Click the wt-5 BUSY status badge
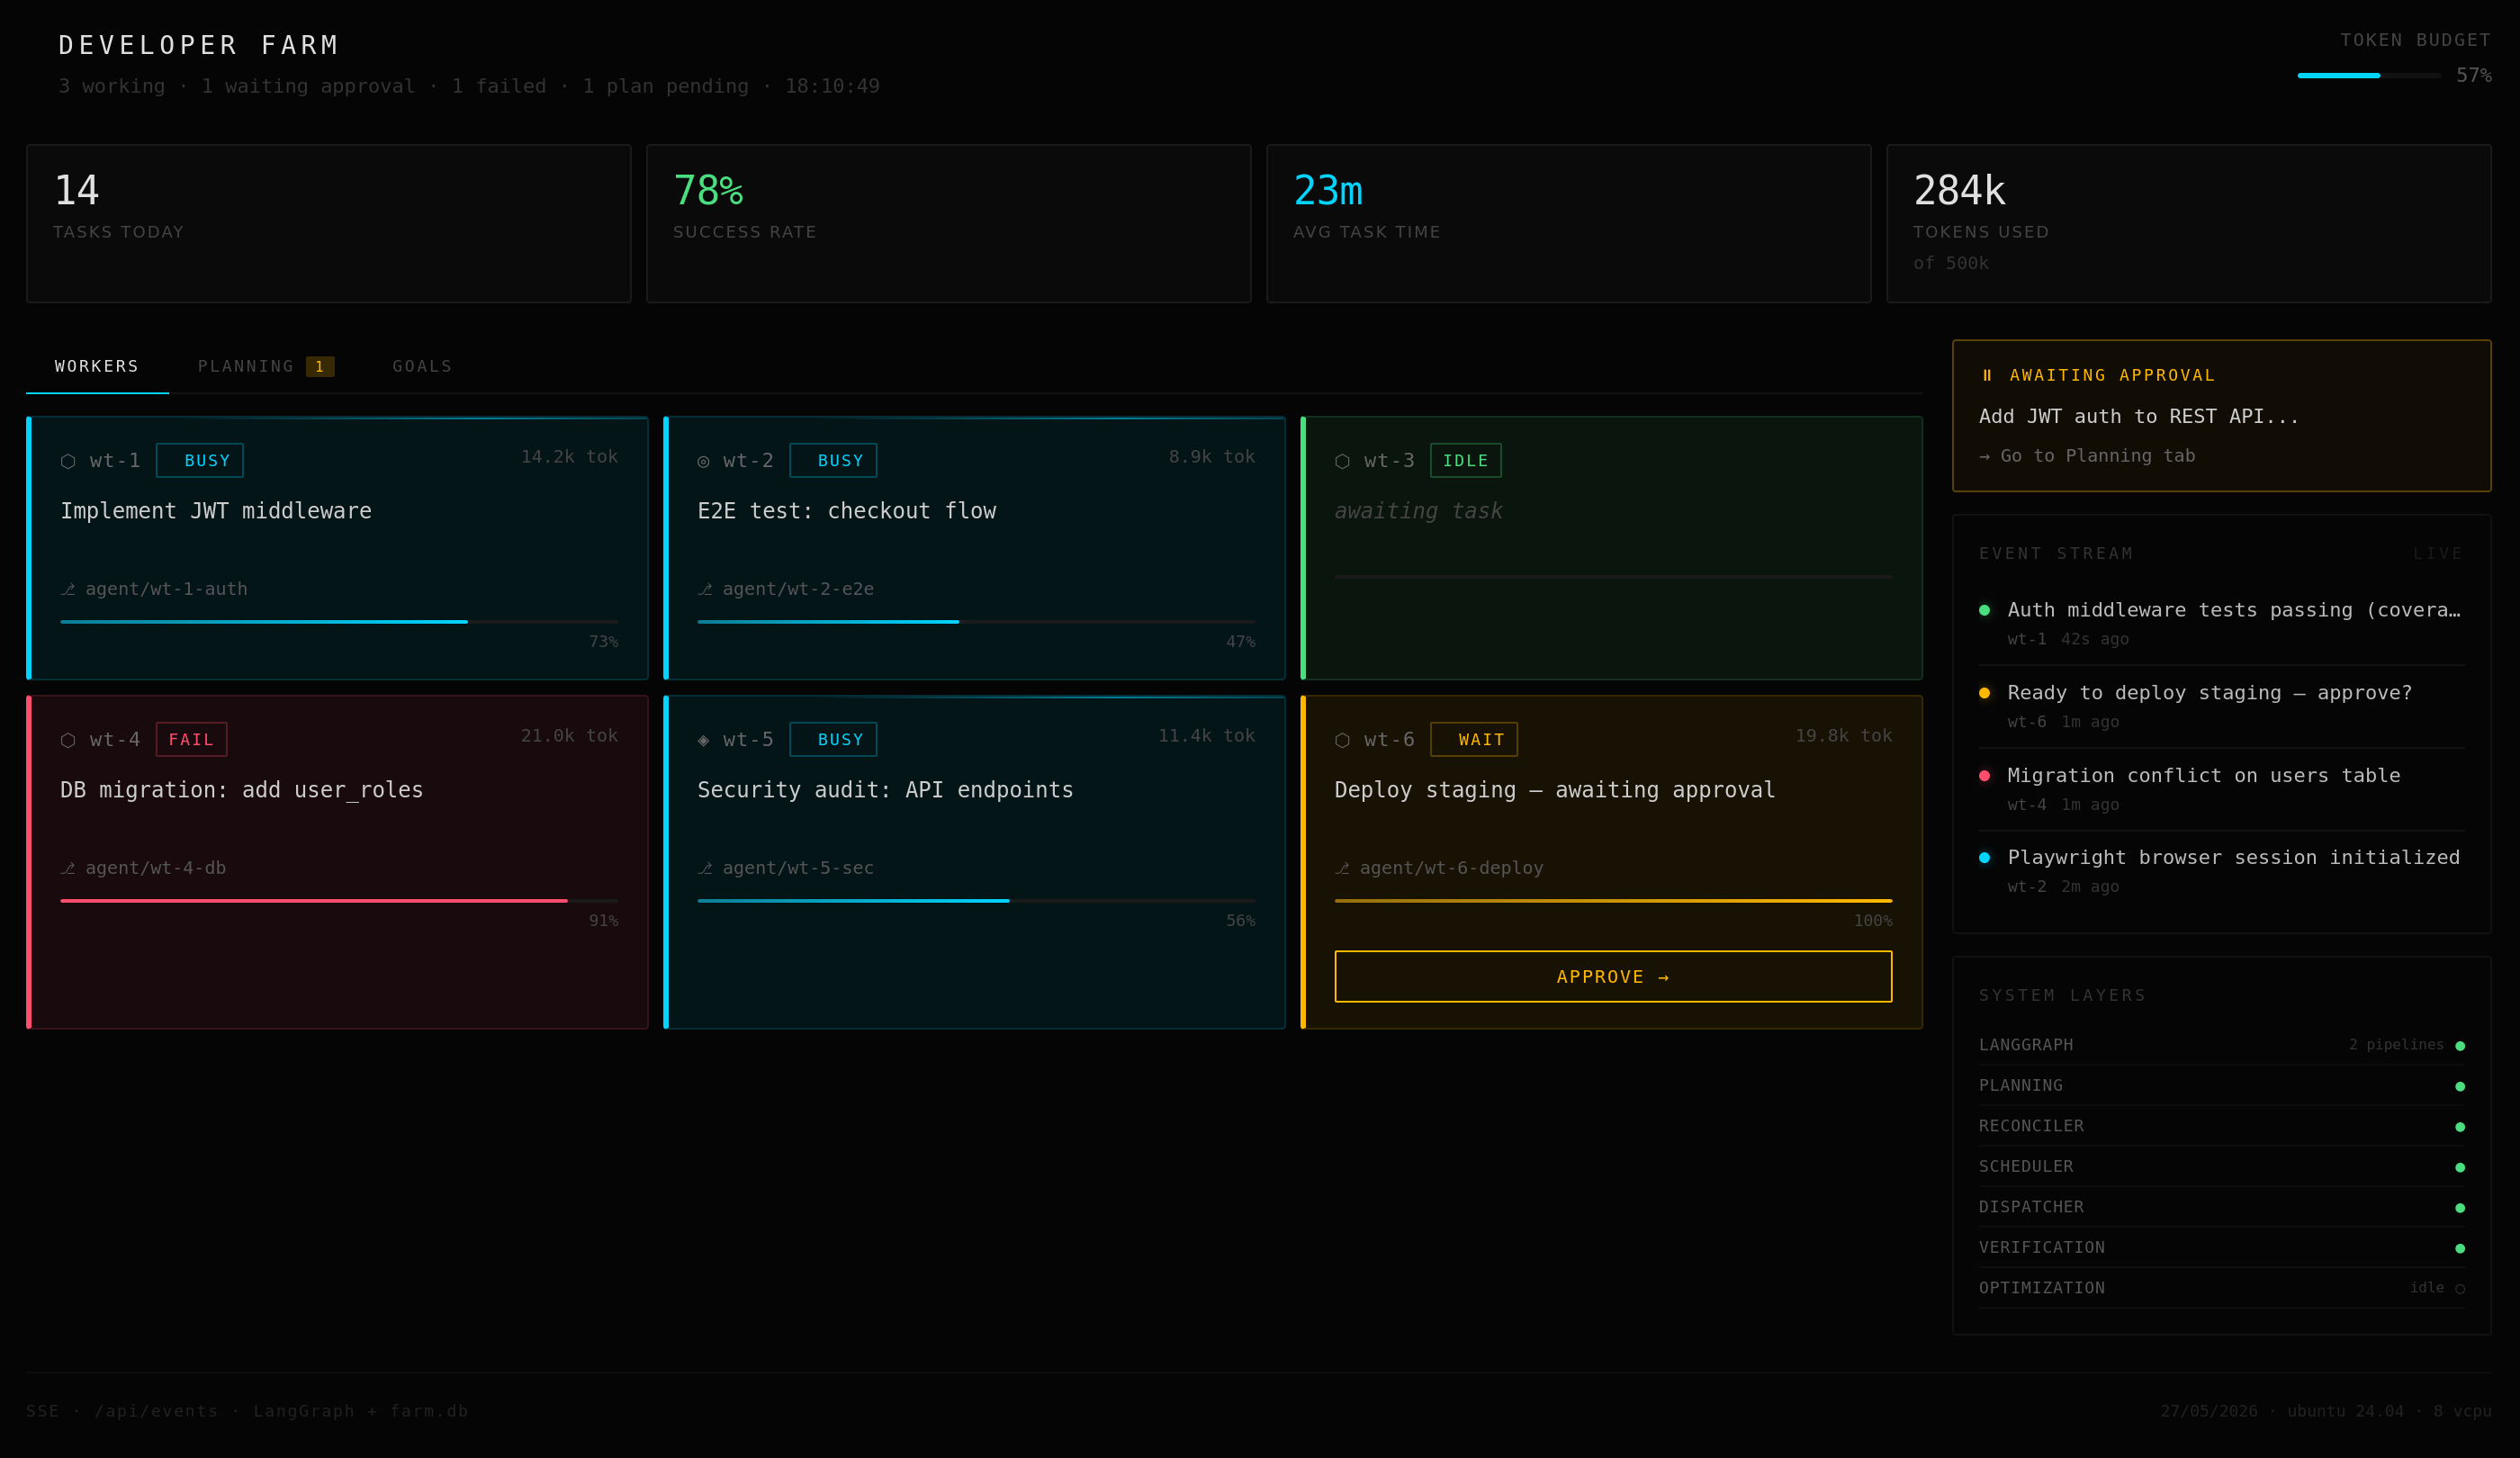Screen dimensions: 2520x1458 833,739
